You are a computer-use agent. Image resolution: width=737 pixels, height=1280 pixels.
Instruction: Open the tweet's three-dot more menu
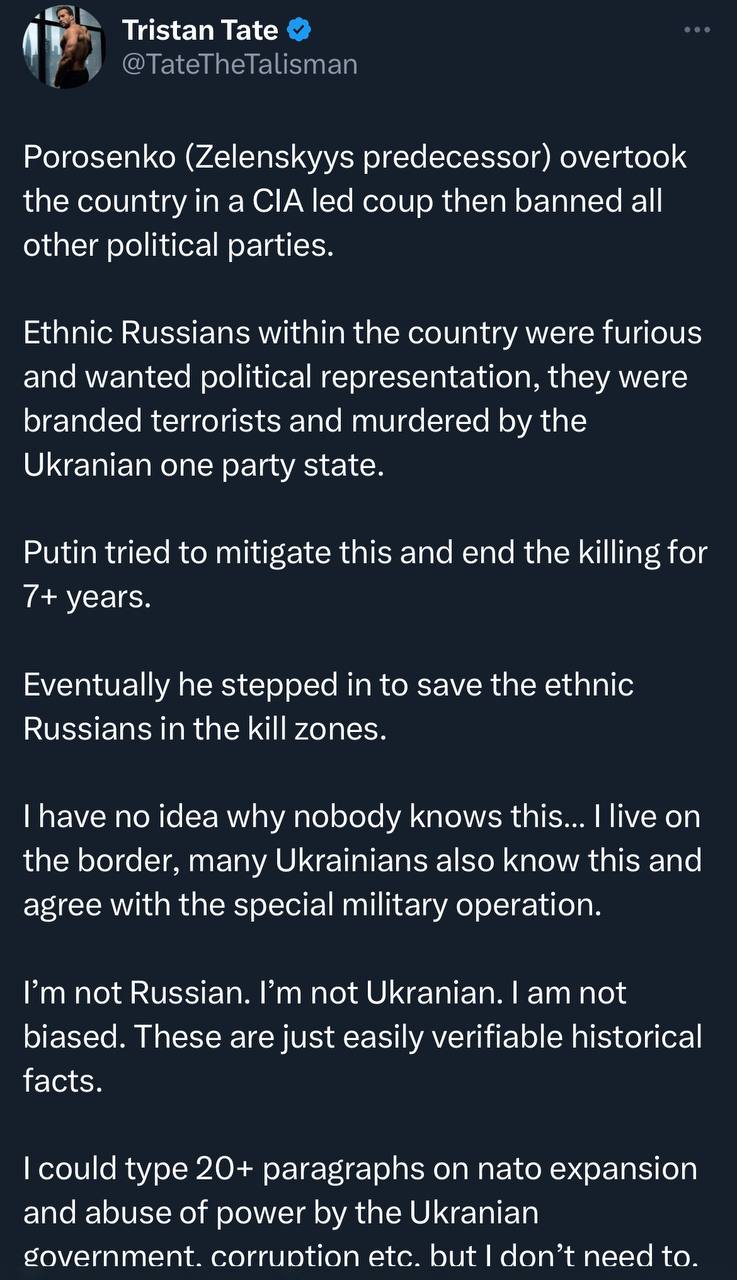696,29
